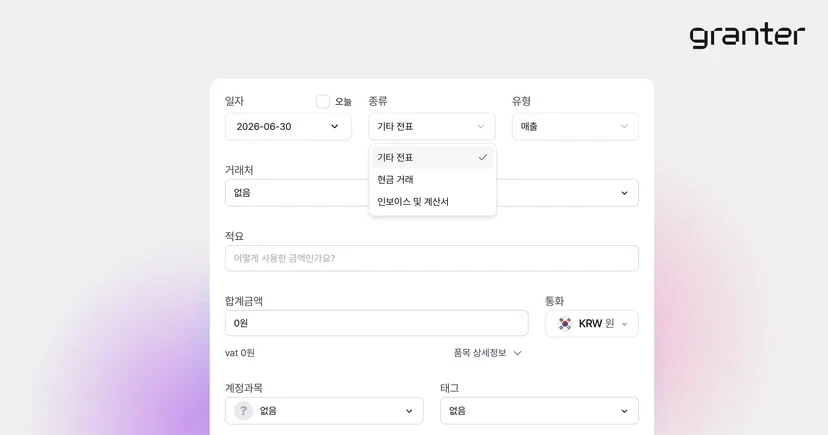Open the 거래처 dropdown showing 없음
This screenshot has width=828, height=435.
tap(432, 193)
